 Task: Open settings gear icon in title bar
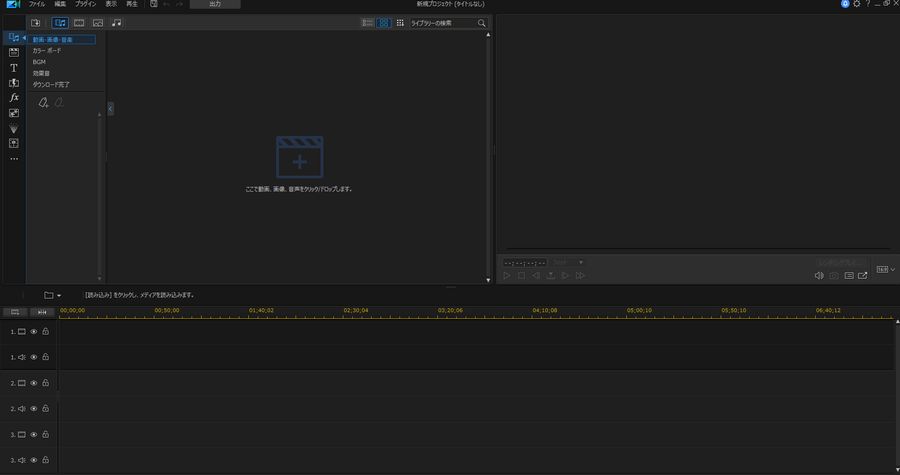pos(856,5)
